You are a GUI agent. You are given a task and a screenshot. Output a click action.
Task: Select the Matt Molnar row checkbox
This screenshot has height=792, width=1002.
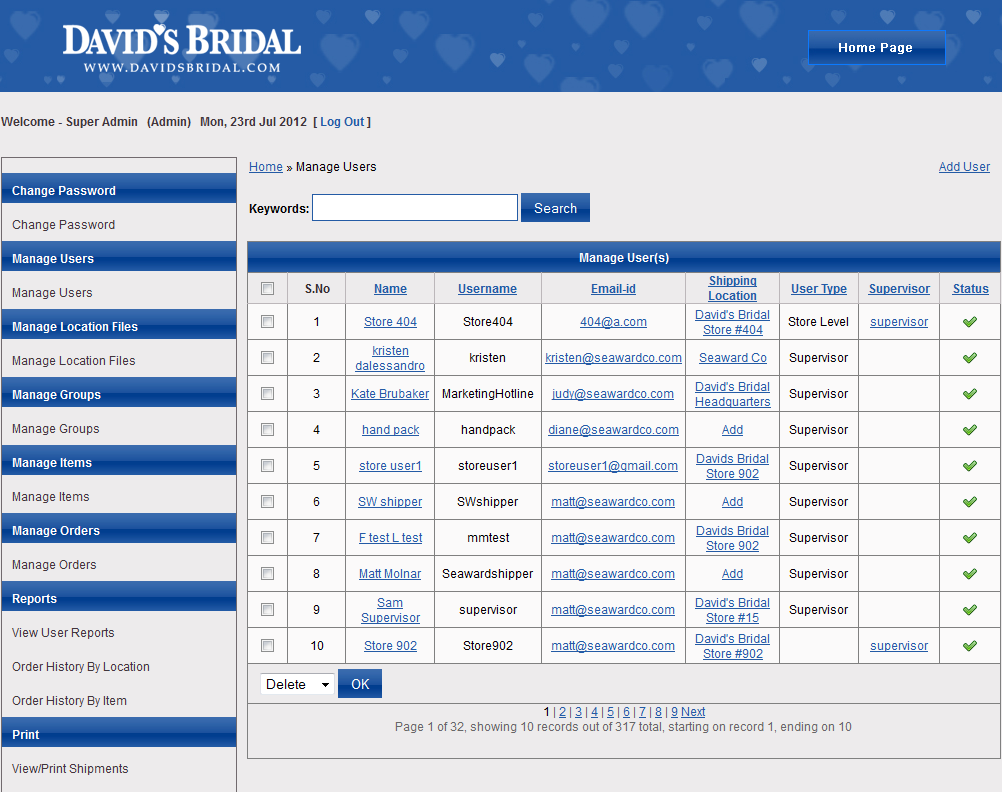tap(267, 573)
